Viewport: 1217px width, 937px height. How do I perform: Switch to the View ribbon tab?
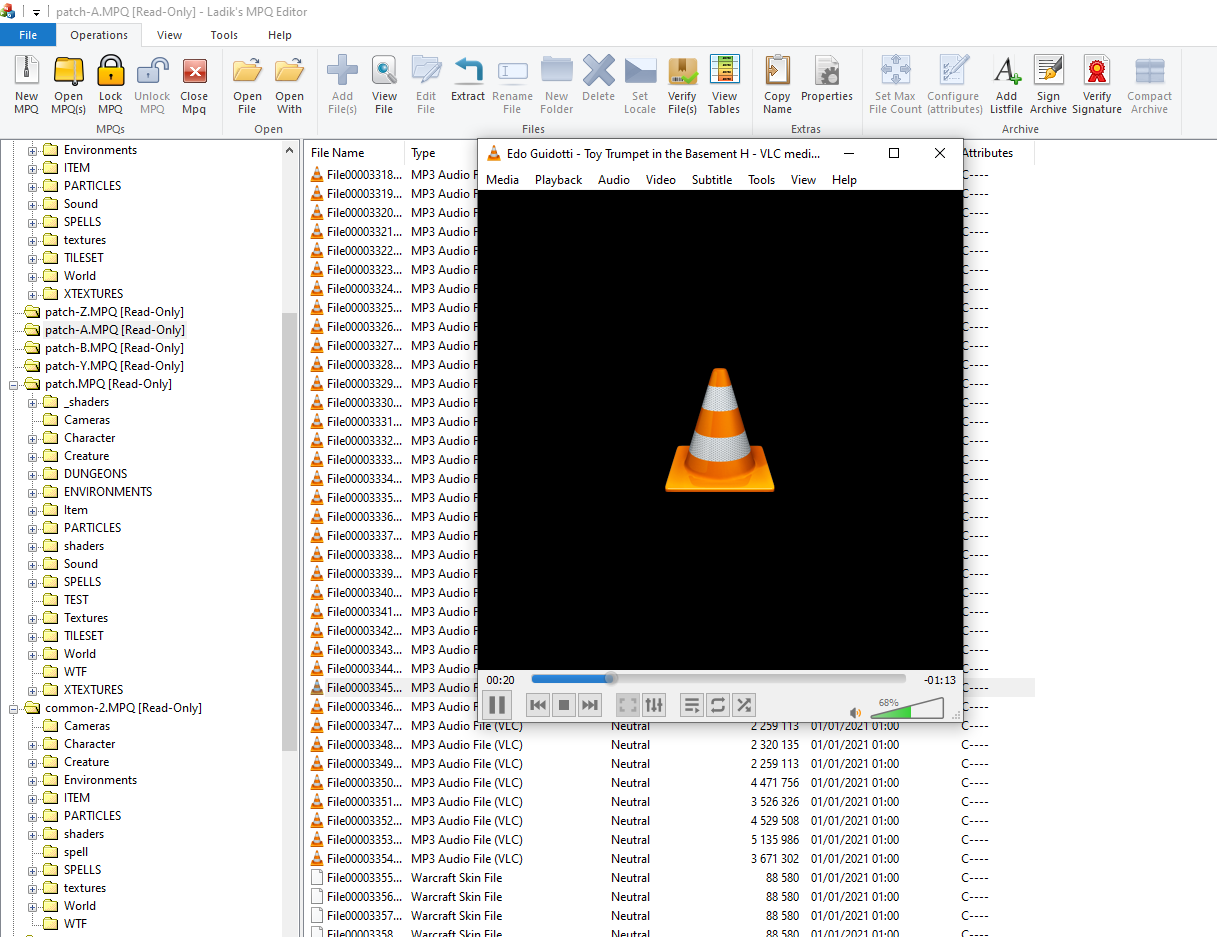(x=169, y=35)
